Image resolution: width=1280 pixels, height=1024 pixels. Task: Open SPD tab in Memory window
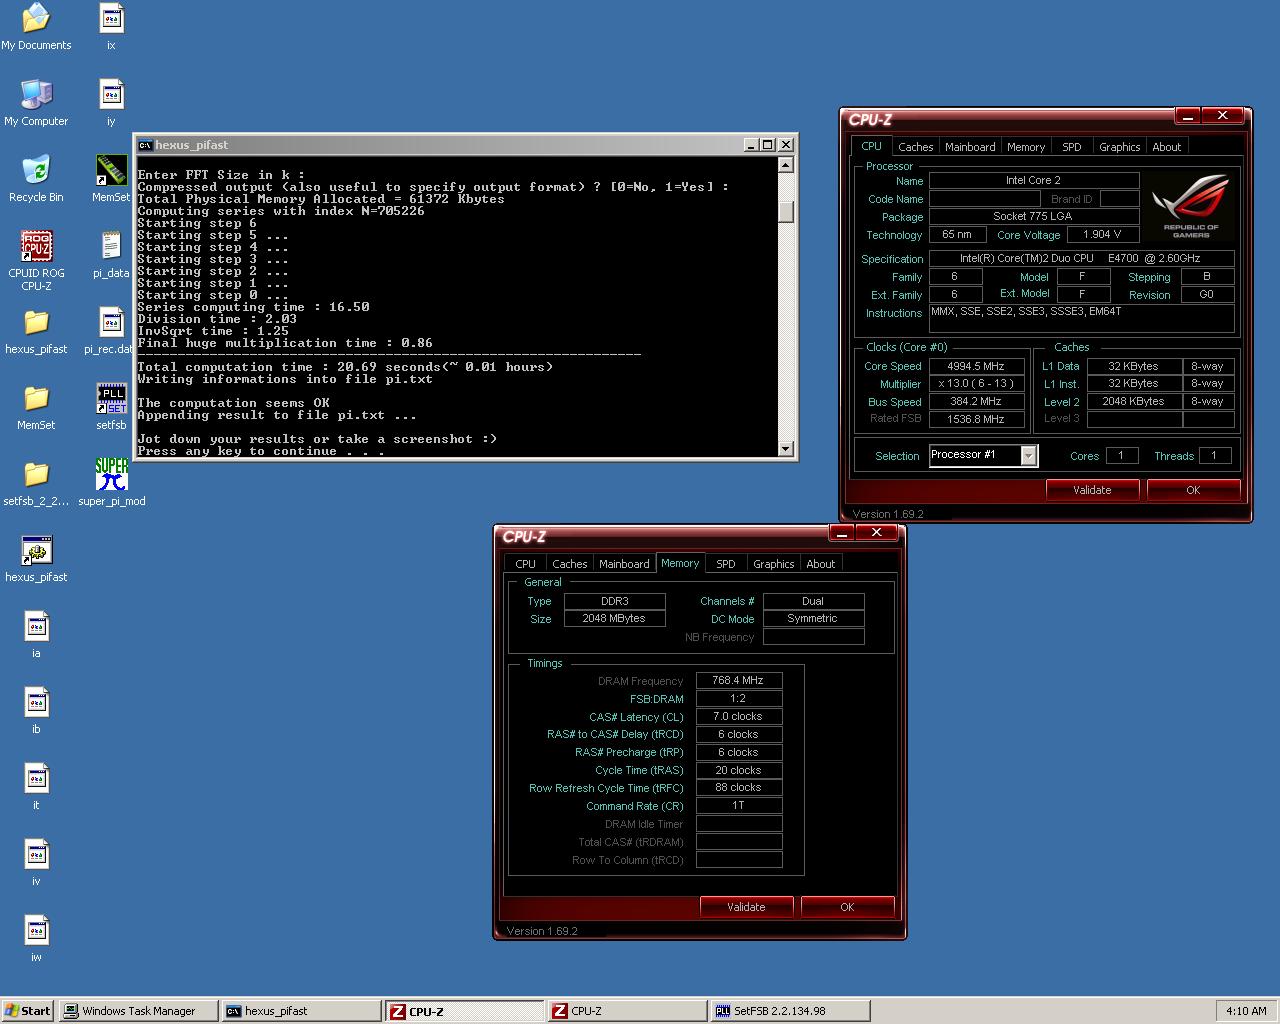click(x=726, y=564)
